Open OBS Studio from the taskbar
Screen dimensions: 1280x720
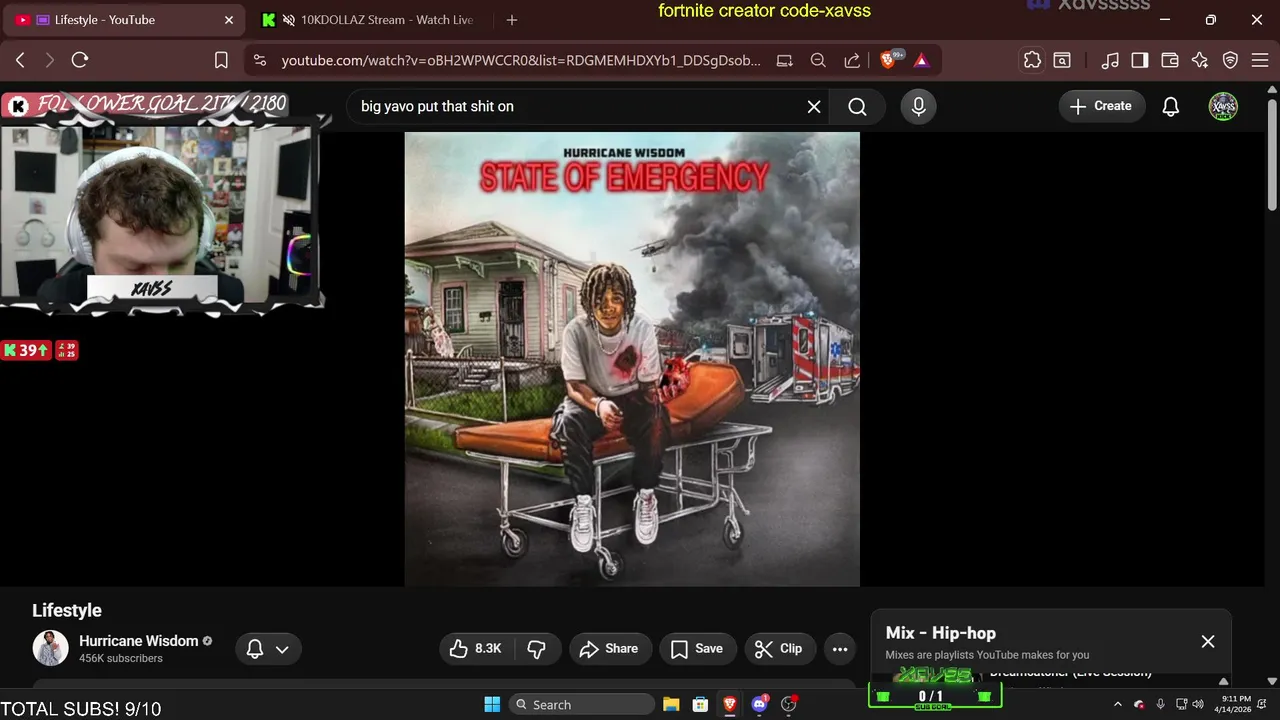[x=789, y=704]
